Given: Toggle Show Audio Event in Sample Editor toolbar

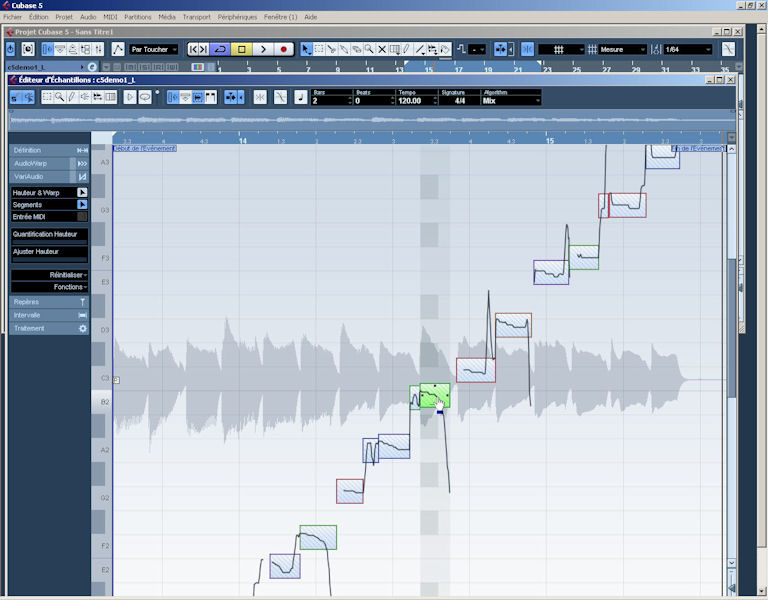Looking at the screenshot, I should [197, 97].
